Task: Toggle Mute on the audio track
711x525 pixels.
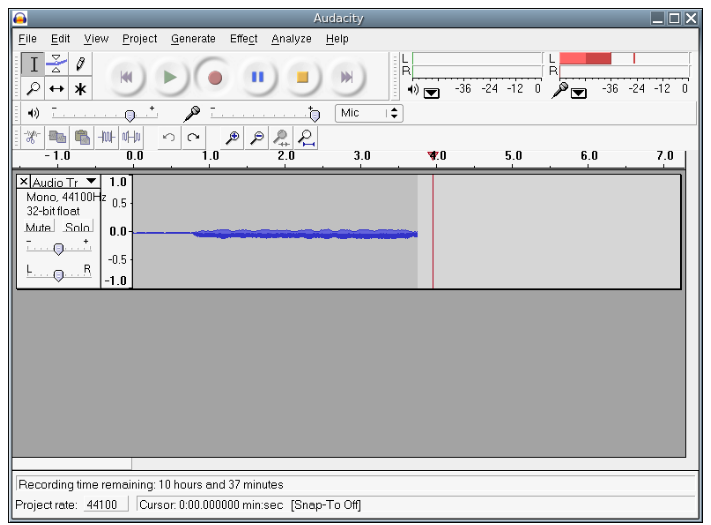Action: coord(39,227)
